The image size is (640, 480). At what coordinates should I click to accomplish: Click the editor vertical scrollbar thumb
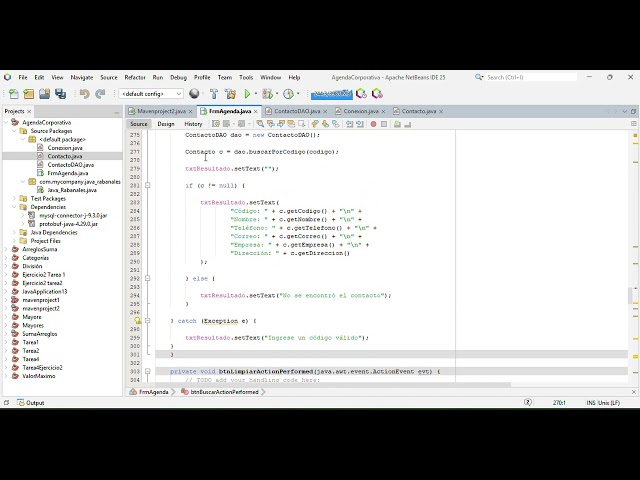630,296
